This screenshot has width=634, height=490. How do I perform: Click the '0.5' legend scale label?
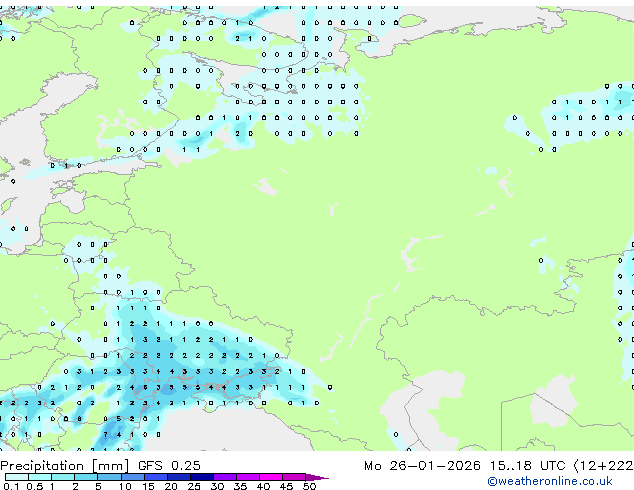(x=34, y=486)
